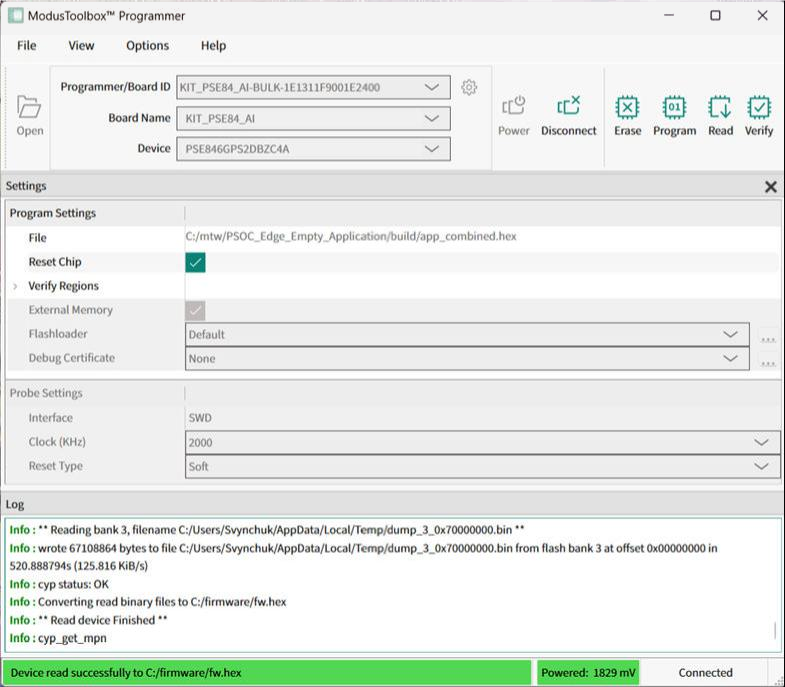Open the Clock (KHz) dropdown
The height and width of the screenshot is (687, 785).
pyautogui.click(x=483, y=443)
